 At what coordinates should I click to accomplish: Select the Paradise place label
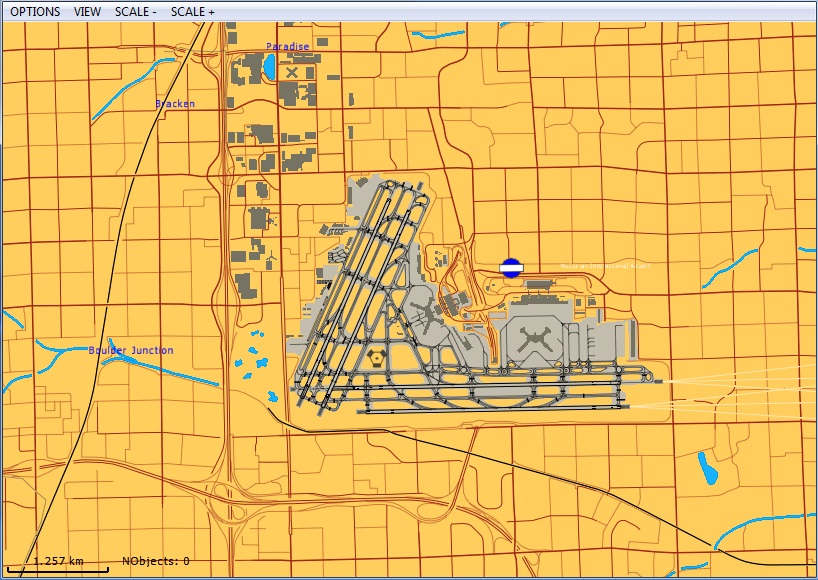point(288,47)
